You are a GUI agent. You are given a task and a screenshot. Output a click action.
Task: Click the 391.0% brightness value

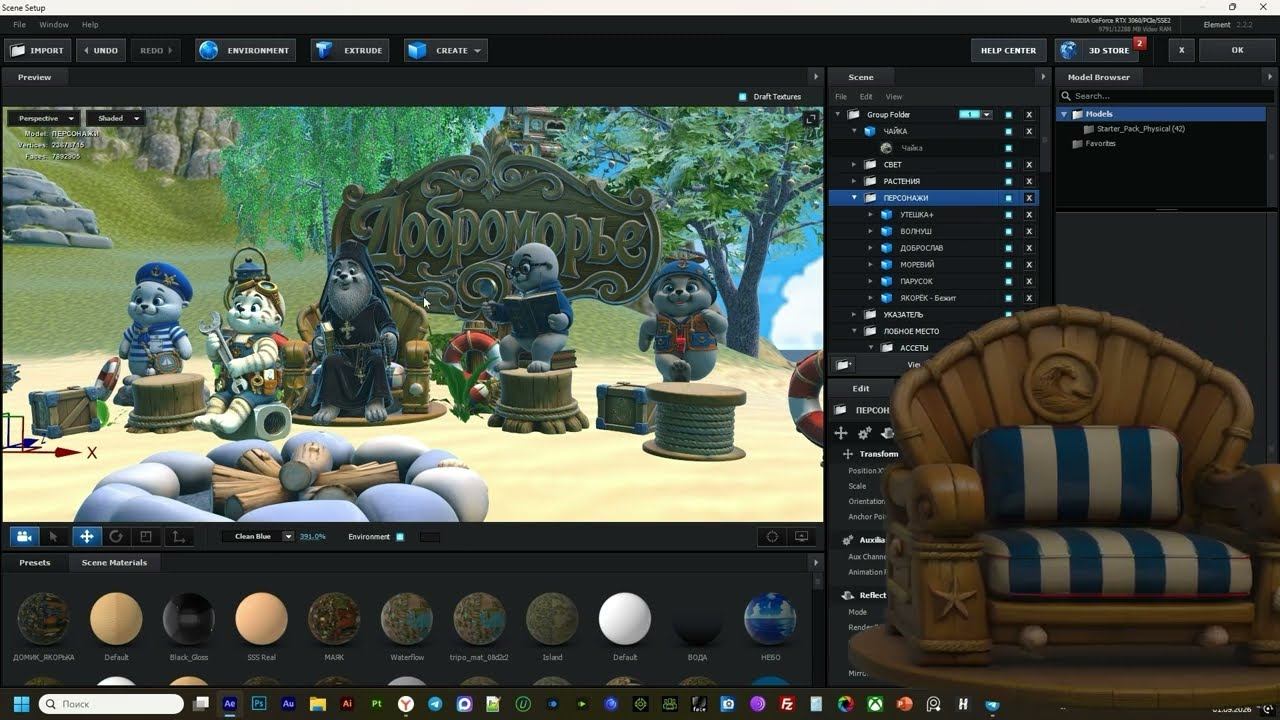313,537
